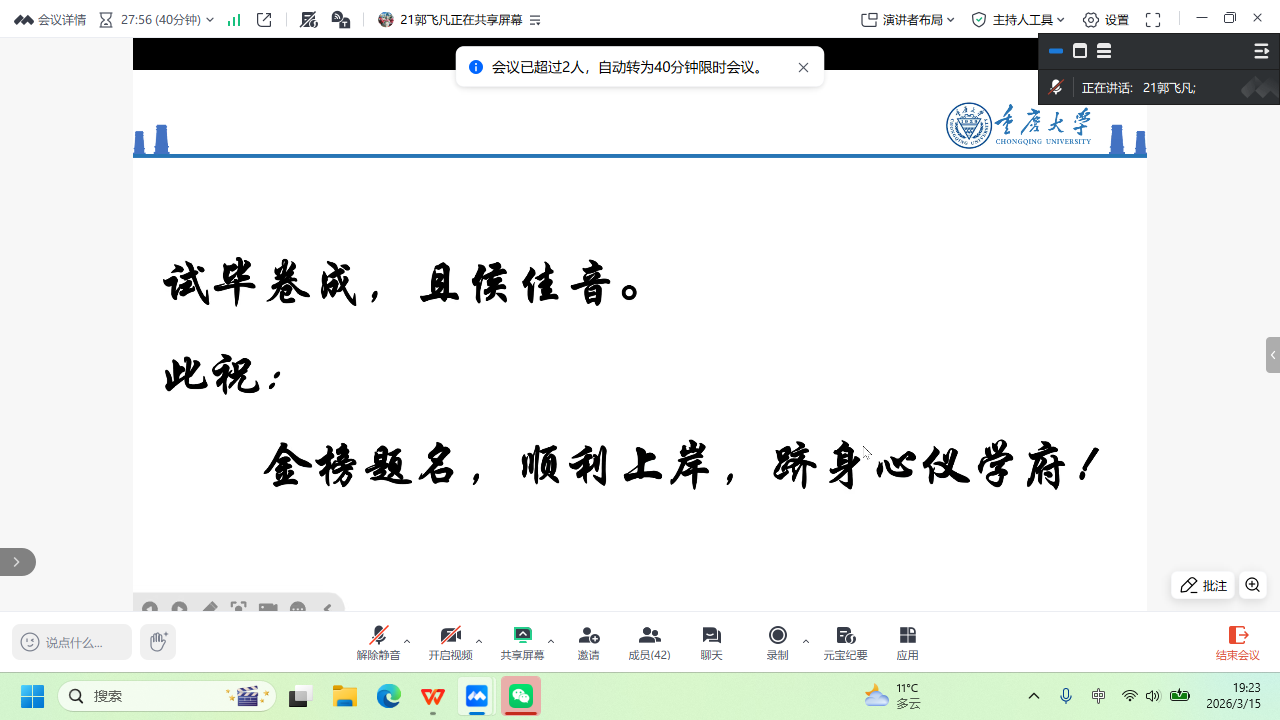
Task: Click the raise hand reaction icon
Action: click(157, 641)
